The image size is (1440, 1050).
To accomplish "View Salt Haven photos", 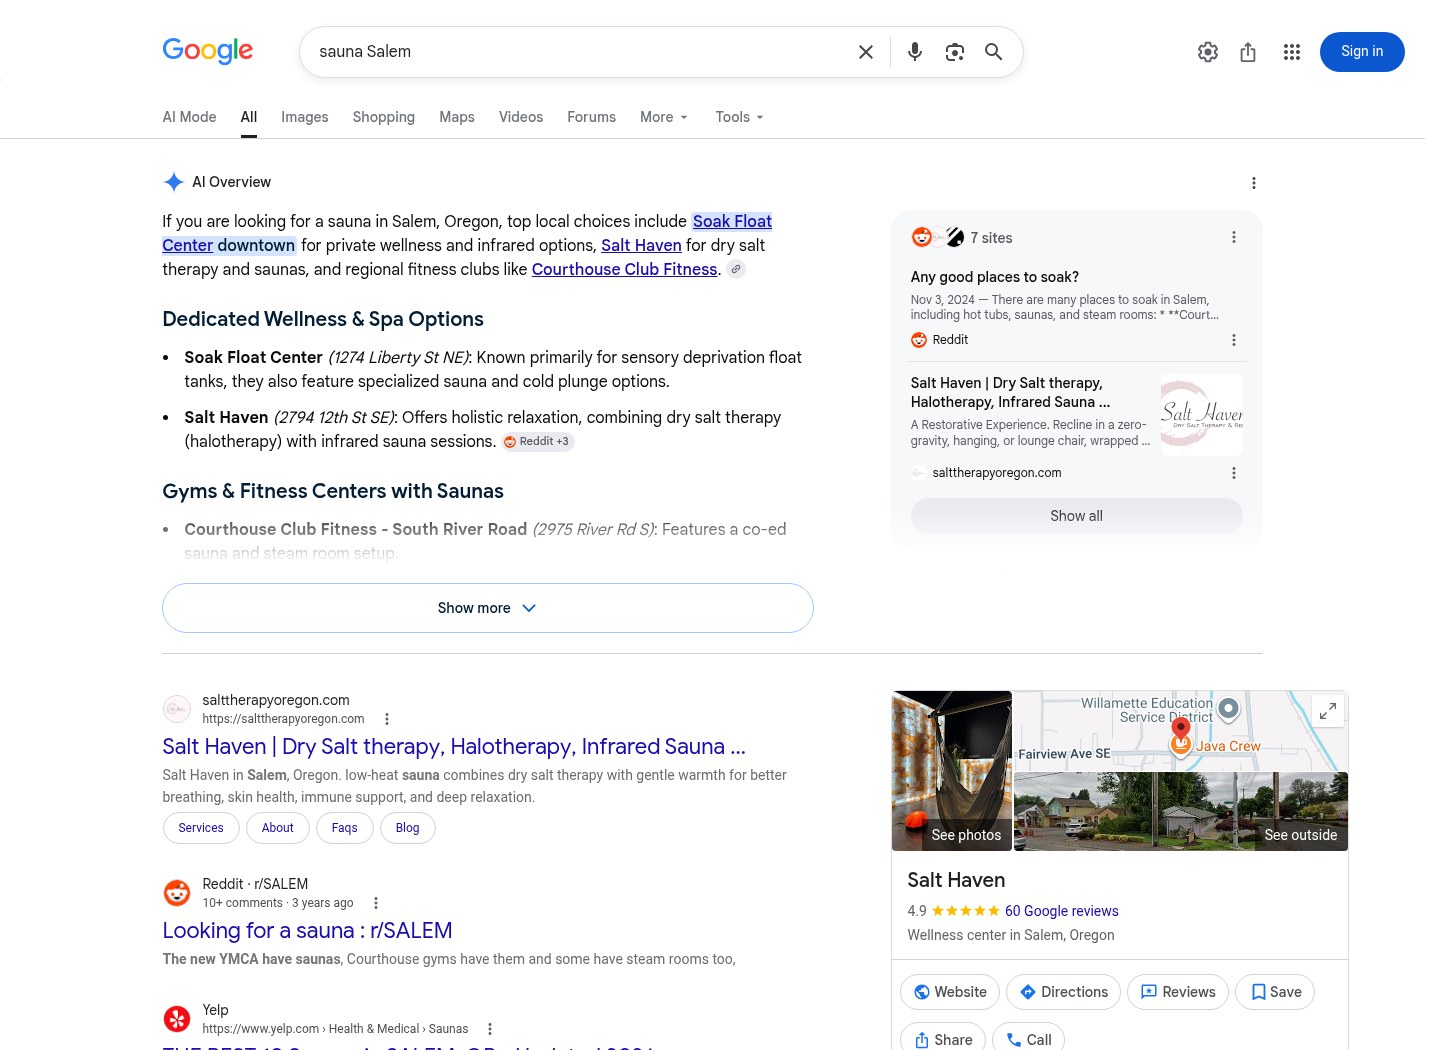I will pyautogui.click(x=952, y=771).
